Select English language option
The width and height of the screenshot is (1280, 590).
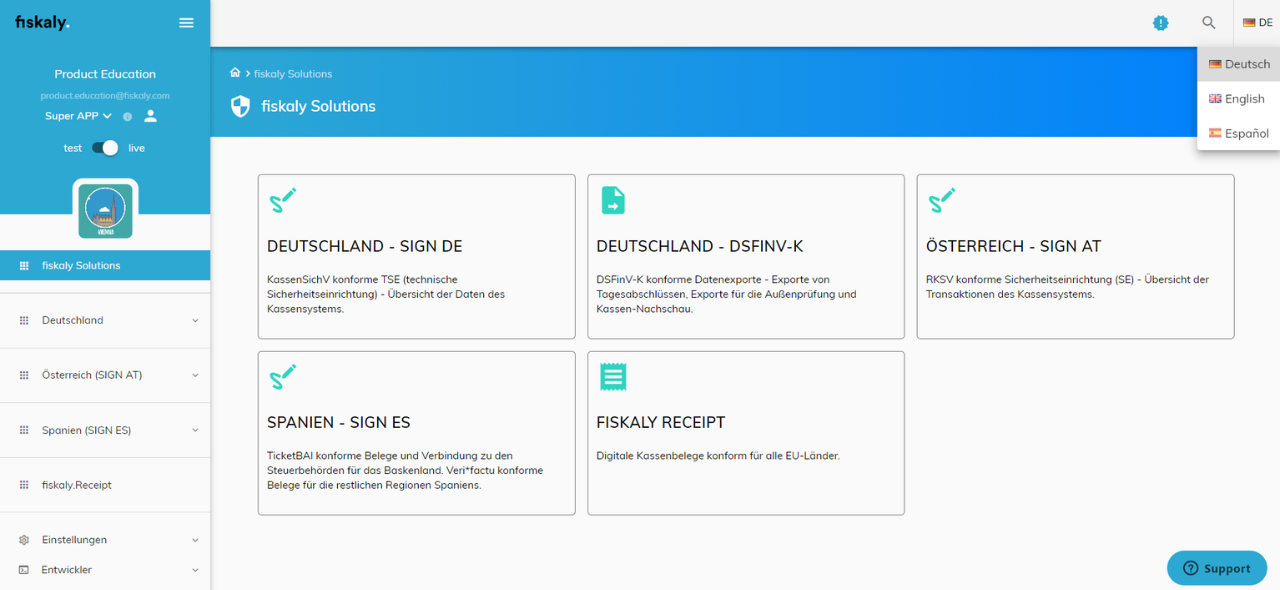click(x=1238, y=99)
